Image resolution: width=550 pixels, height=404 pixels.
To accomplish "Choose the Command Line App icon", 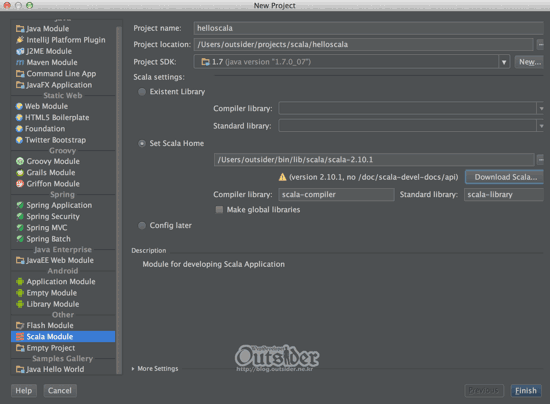I will click(20, 74).
